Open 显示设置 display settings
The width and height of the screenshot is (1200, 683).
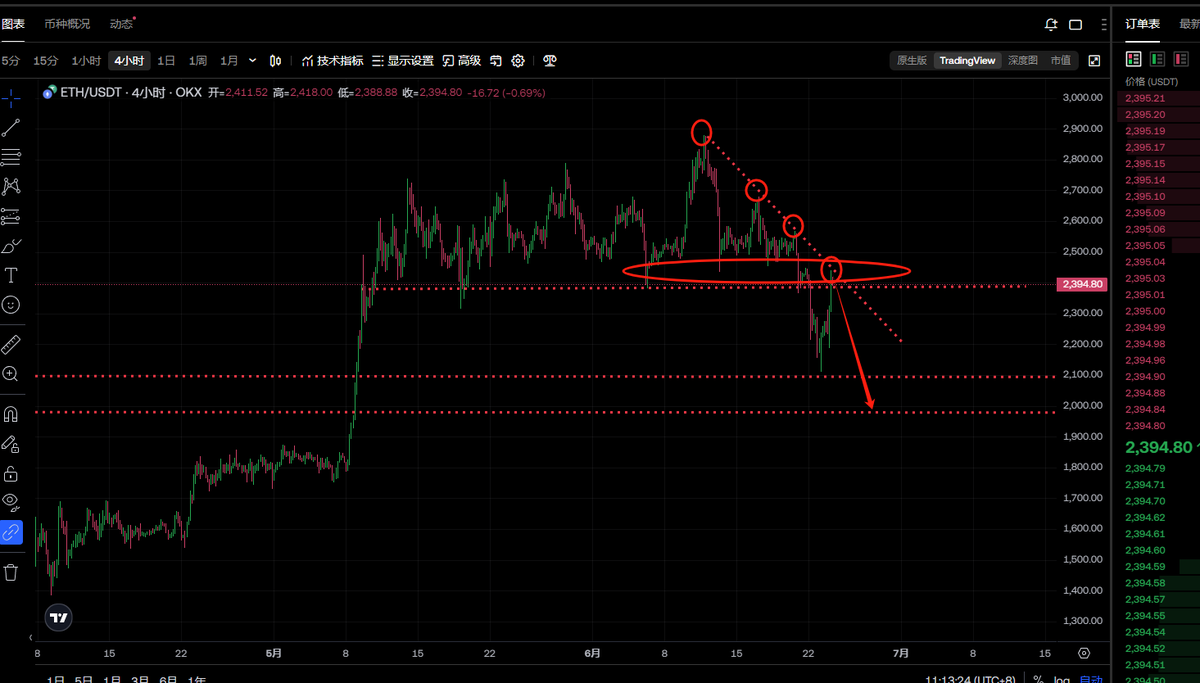click(402, 61)
